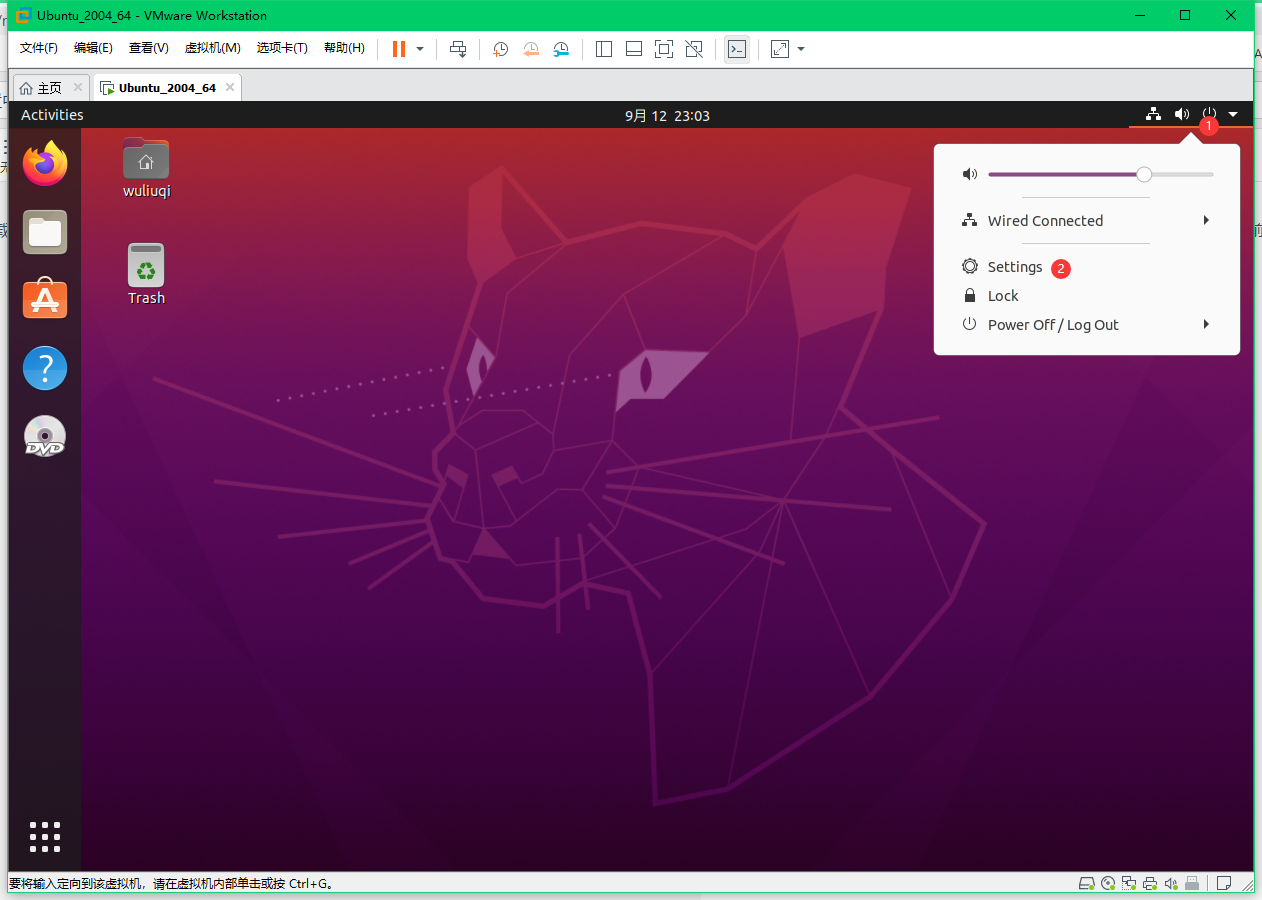
Task: Click the message log note status icon
Action: point(1224,884)
